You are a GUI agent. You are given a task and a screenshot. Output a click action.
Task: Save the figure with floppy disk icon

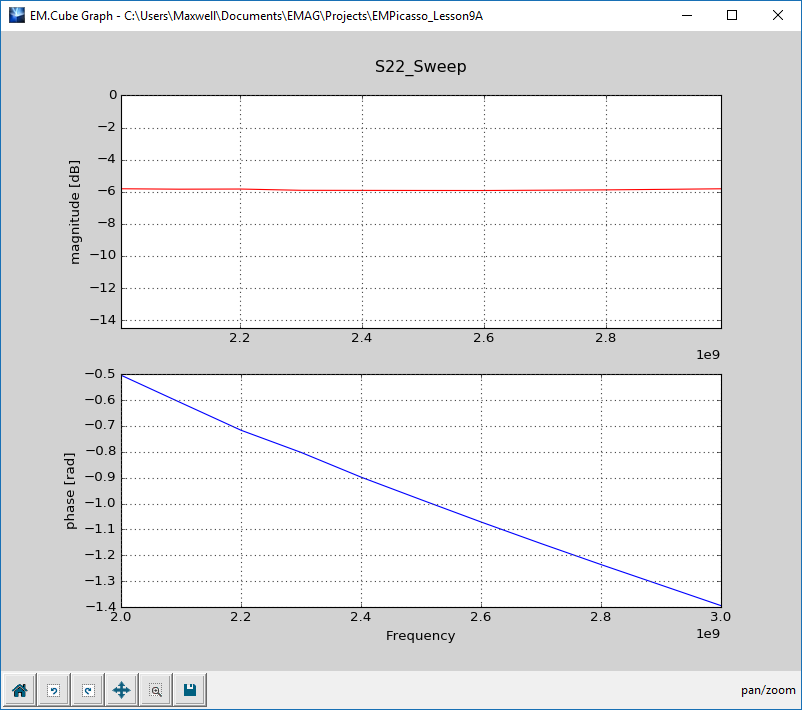tap(190, 690)
